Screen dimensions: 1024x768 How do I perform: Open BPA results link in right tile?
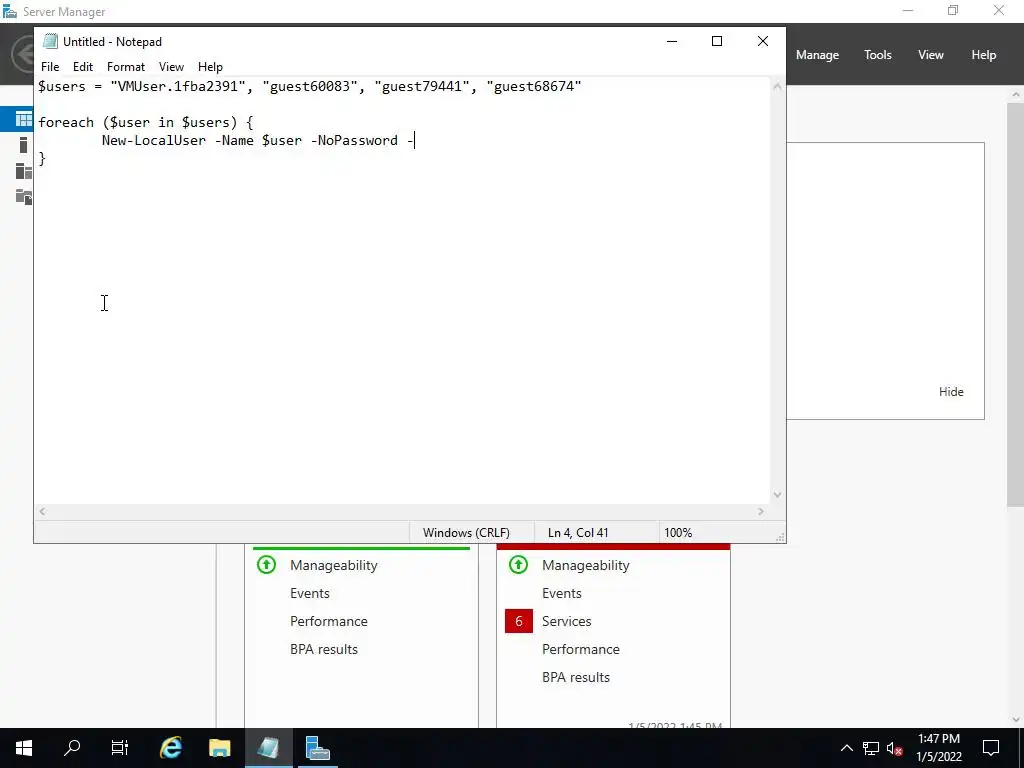576,677
